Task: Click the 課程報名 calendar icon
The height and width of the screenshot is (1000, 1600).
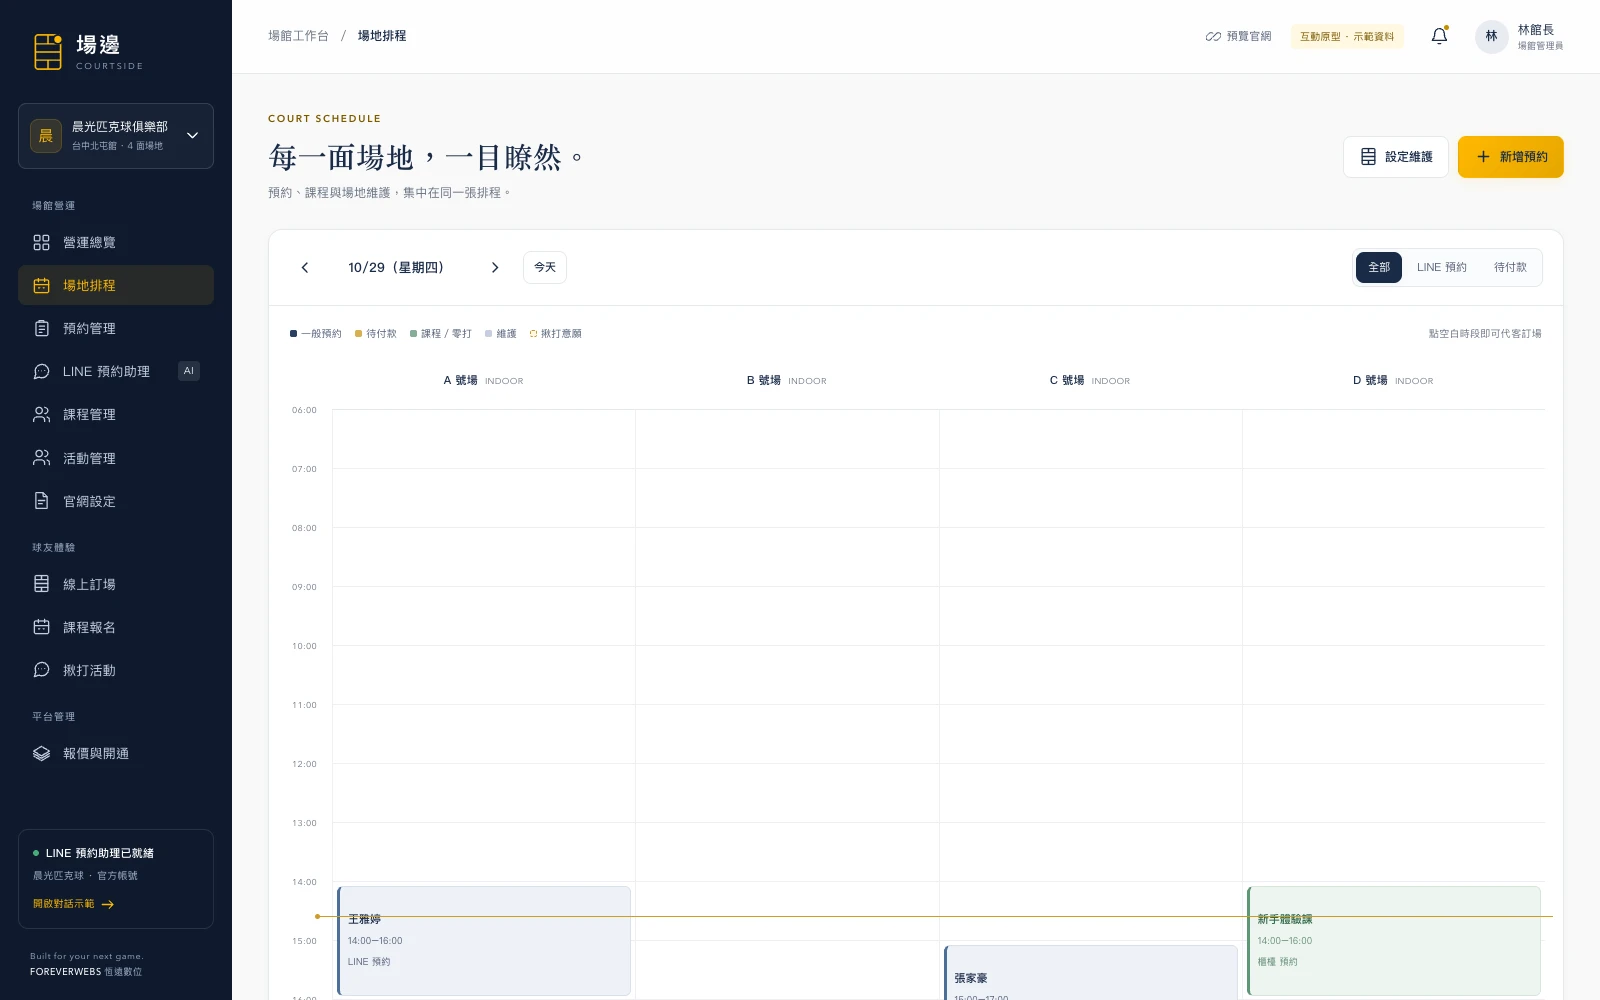Action: (41, 627)
